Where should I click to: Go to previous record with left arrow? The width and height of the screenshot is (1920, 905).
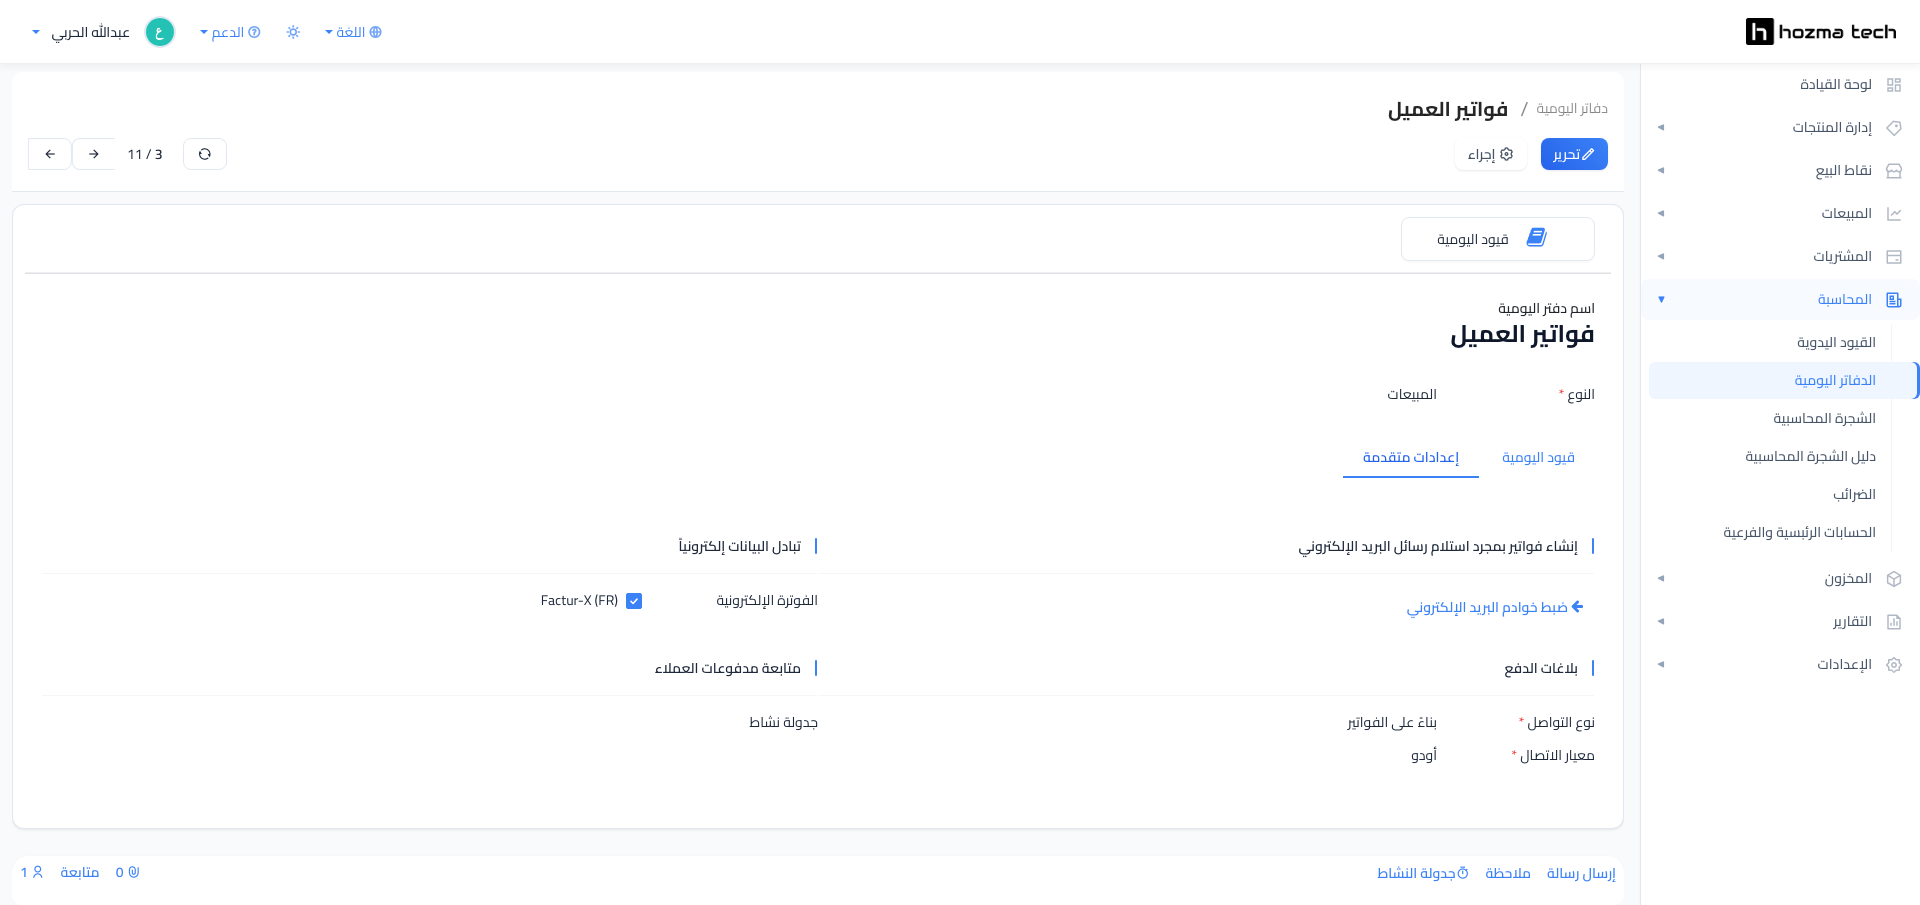click(x=50, y=154)
